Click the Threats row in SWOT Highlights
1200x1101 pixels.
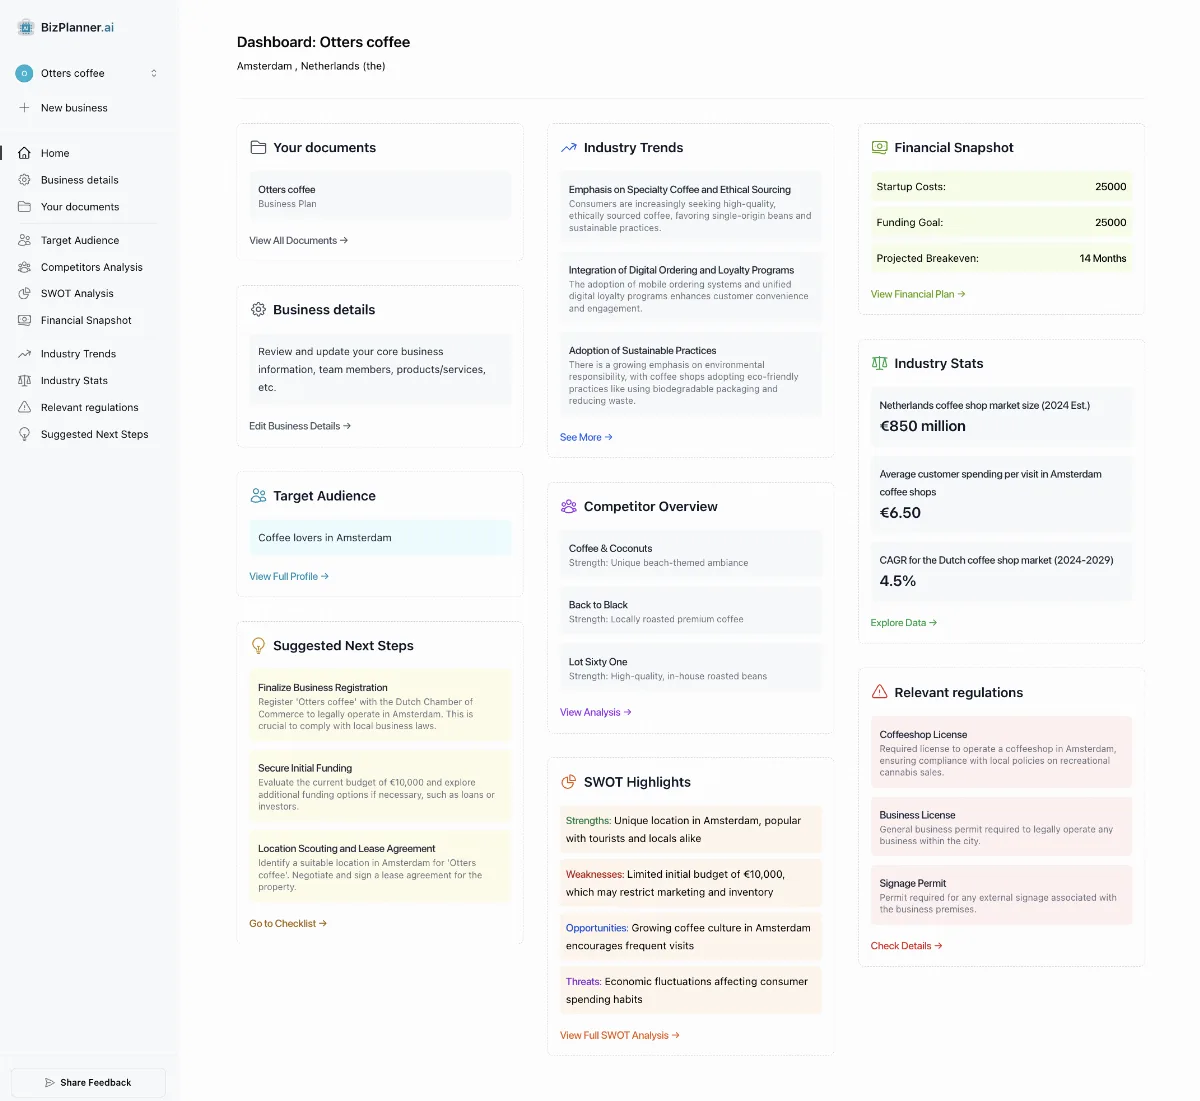(x=691, y=991)
